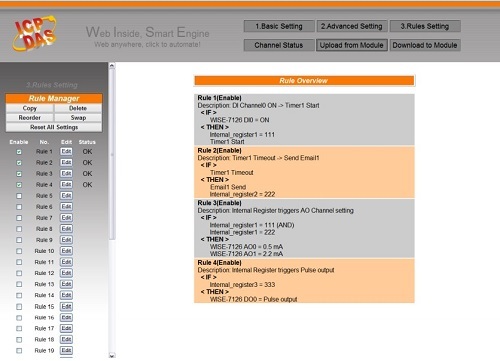The height and width of the screenshot is (361, 500).
Task: Click the Copy button in Rule Manager
Action: (30, 108)
